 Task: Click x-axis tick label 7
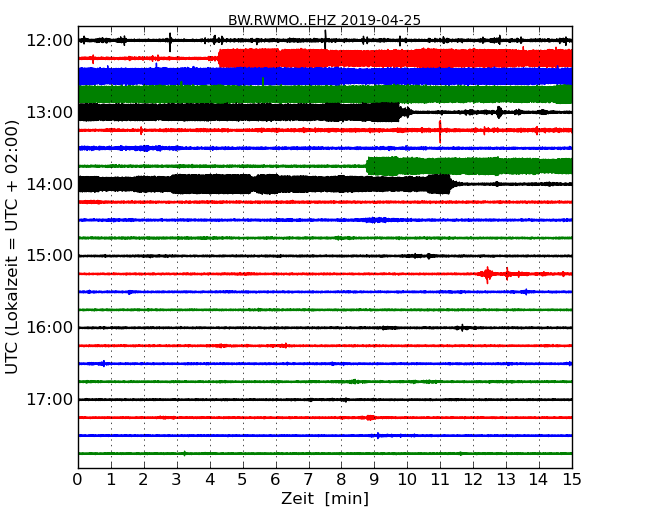coord(308,480)
